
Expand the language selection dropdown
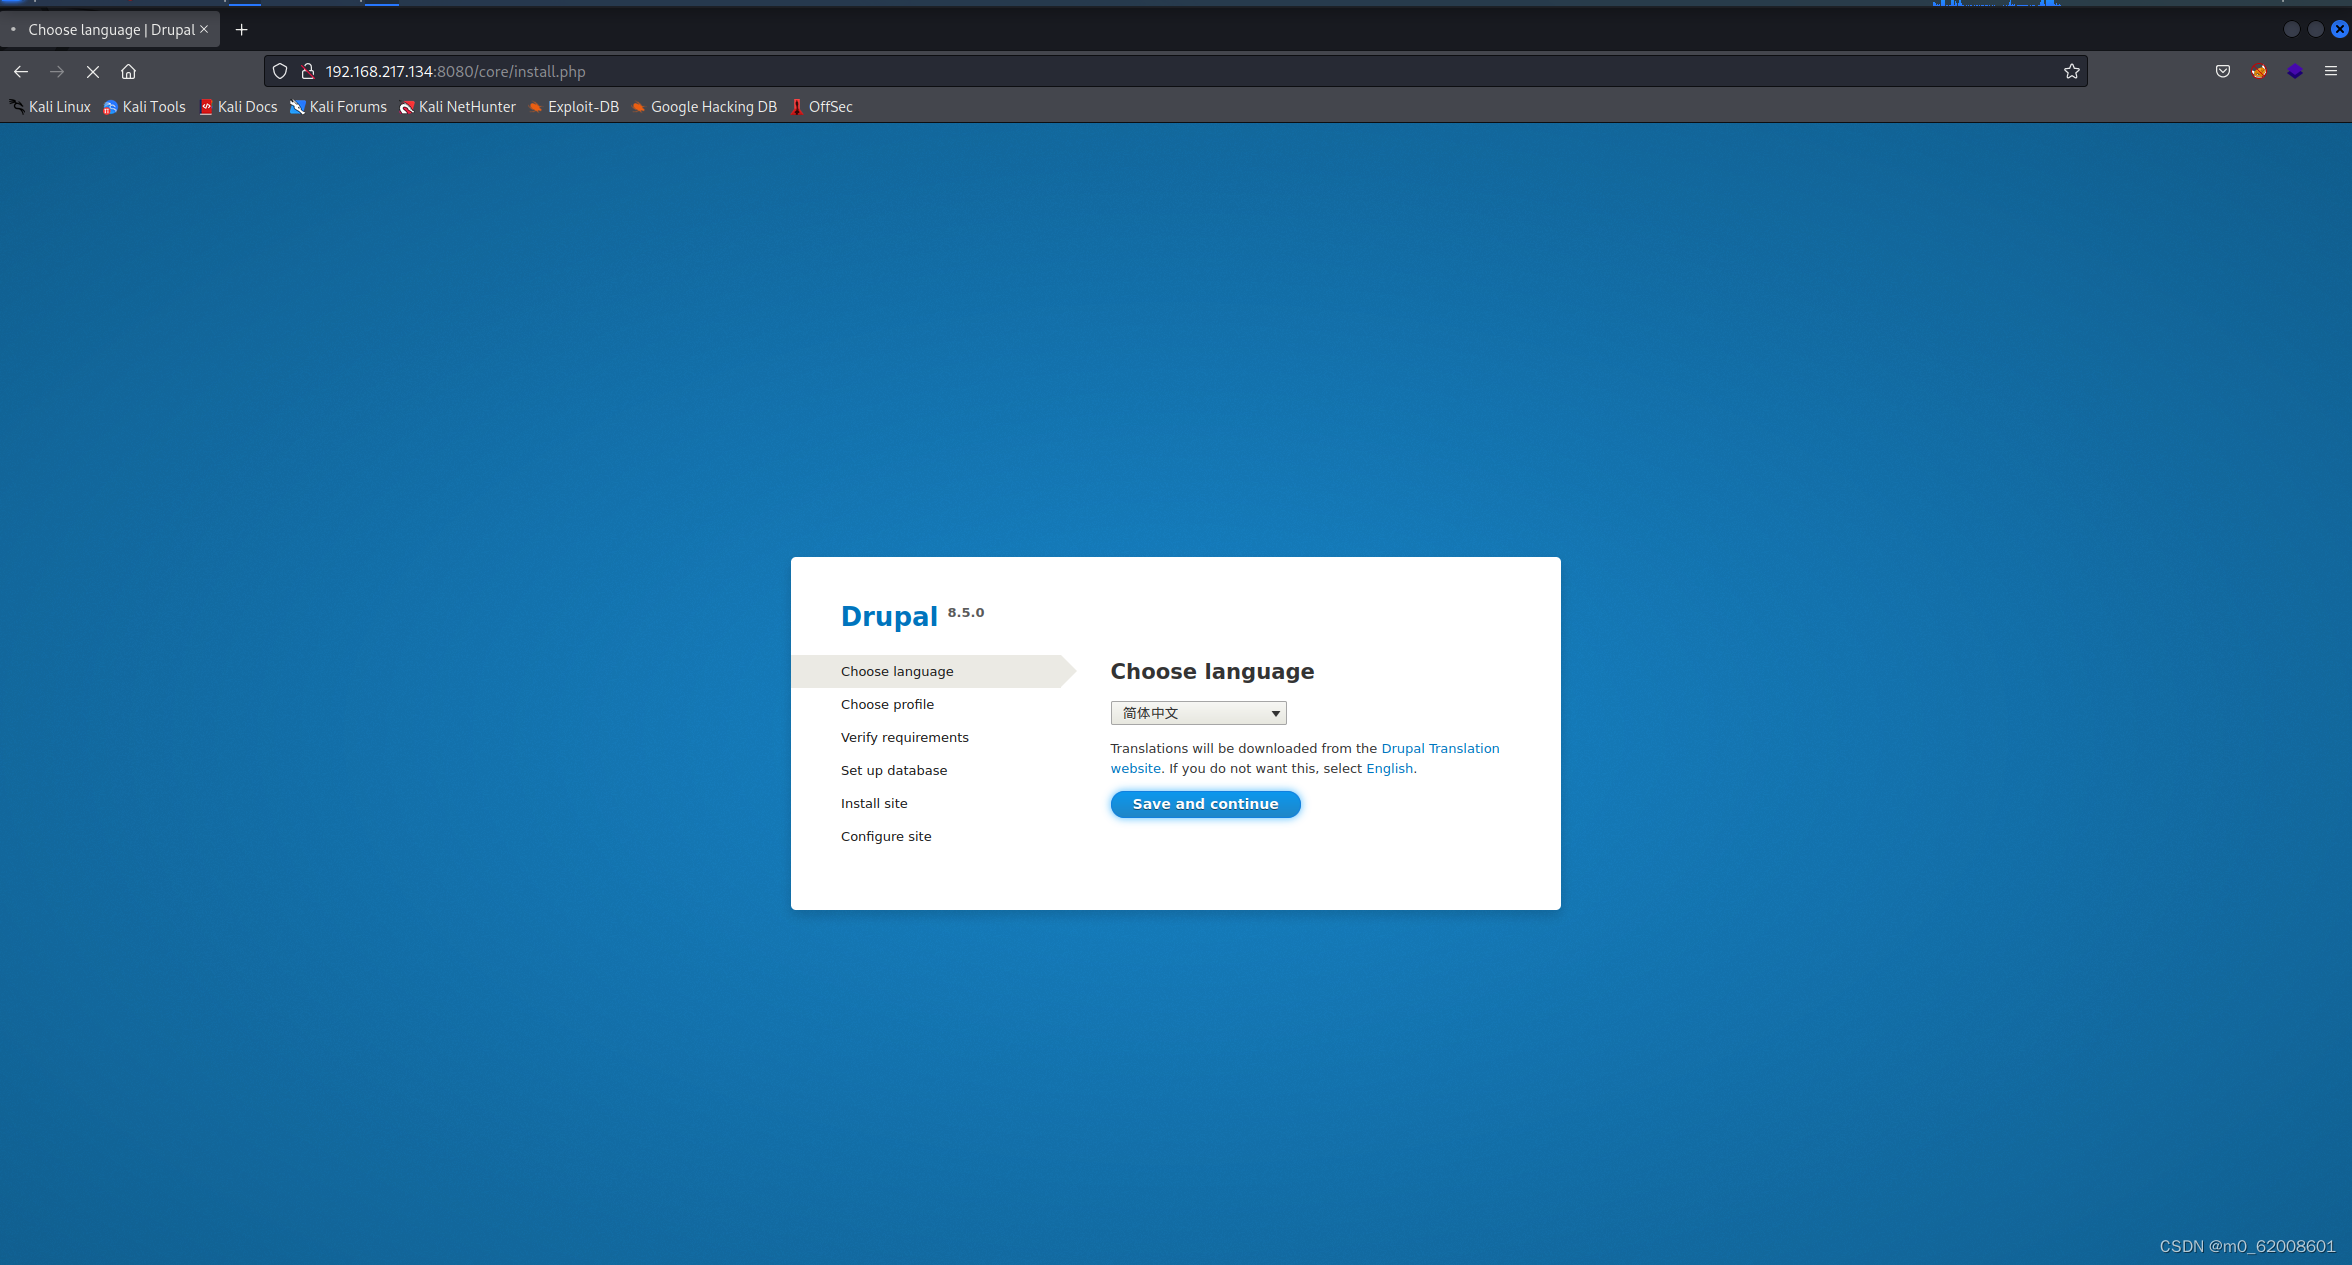click(1198, 713)
